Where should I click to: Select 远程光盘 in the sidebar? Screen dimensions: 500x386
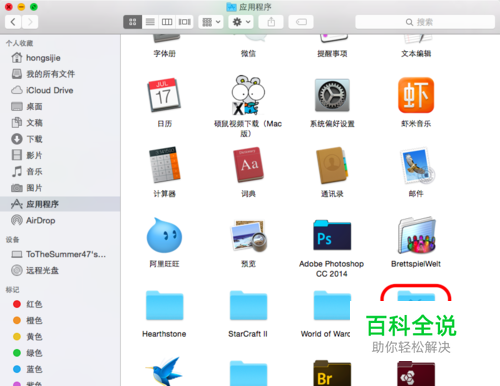[x=60, y=270]
